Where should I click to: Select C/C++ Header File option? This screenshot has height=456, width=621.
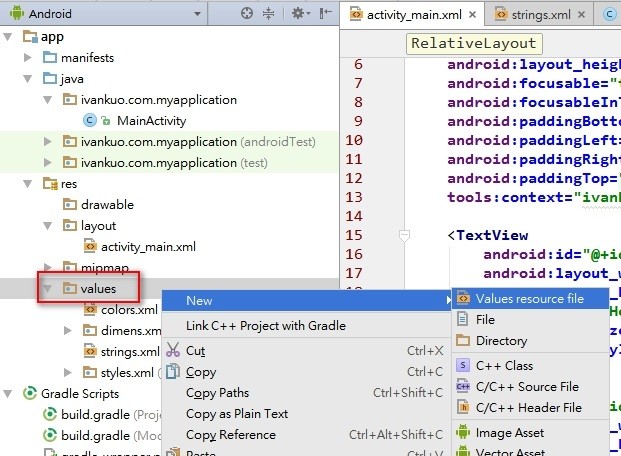pyautogui.click(x=529, y=408)
